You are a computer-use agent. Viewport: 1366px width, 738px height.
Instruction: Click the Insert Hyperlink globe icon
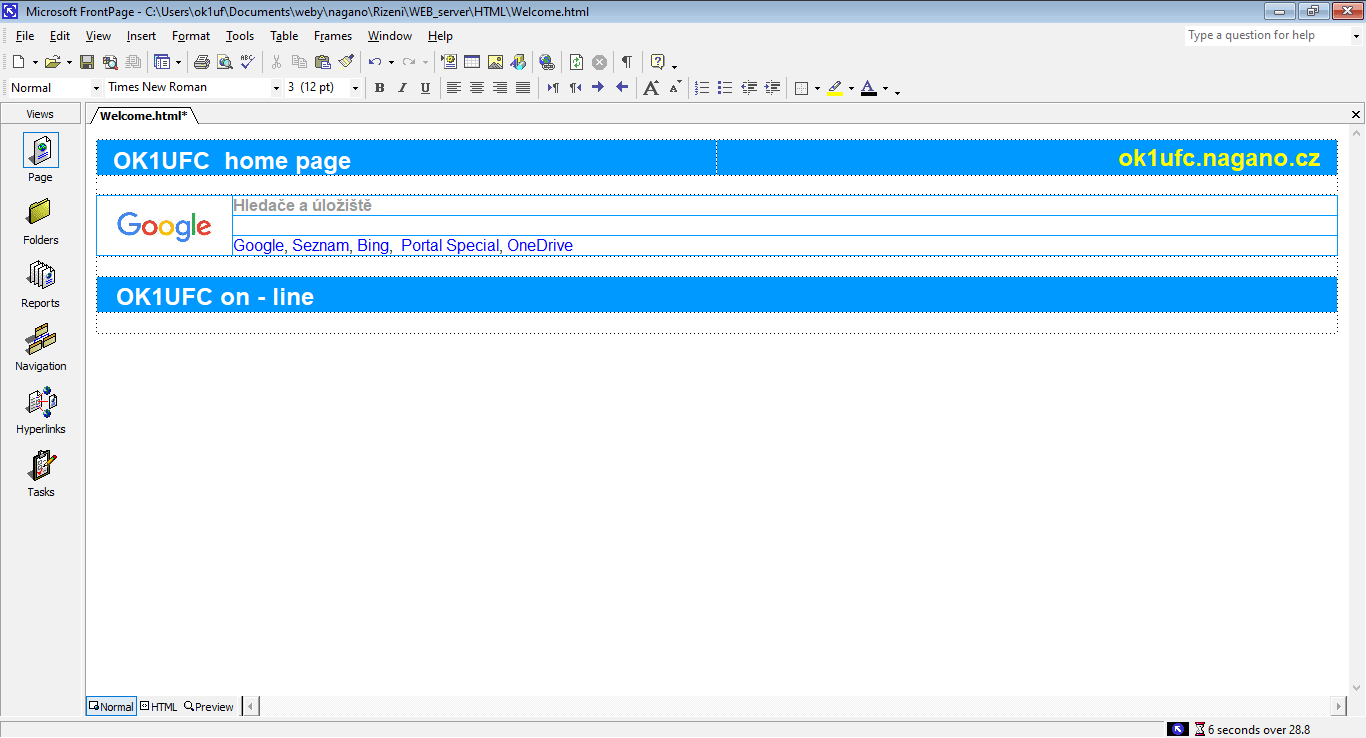coord(546,62)
